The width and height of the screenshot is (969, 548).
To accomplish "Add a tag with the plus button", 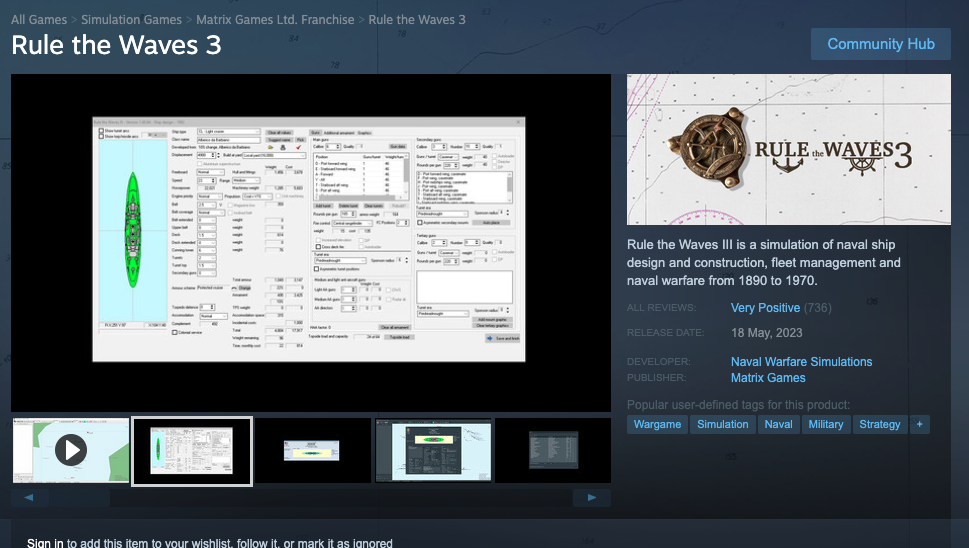I will click(x=920, y=424).
